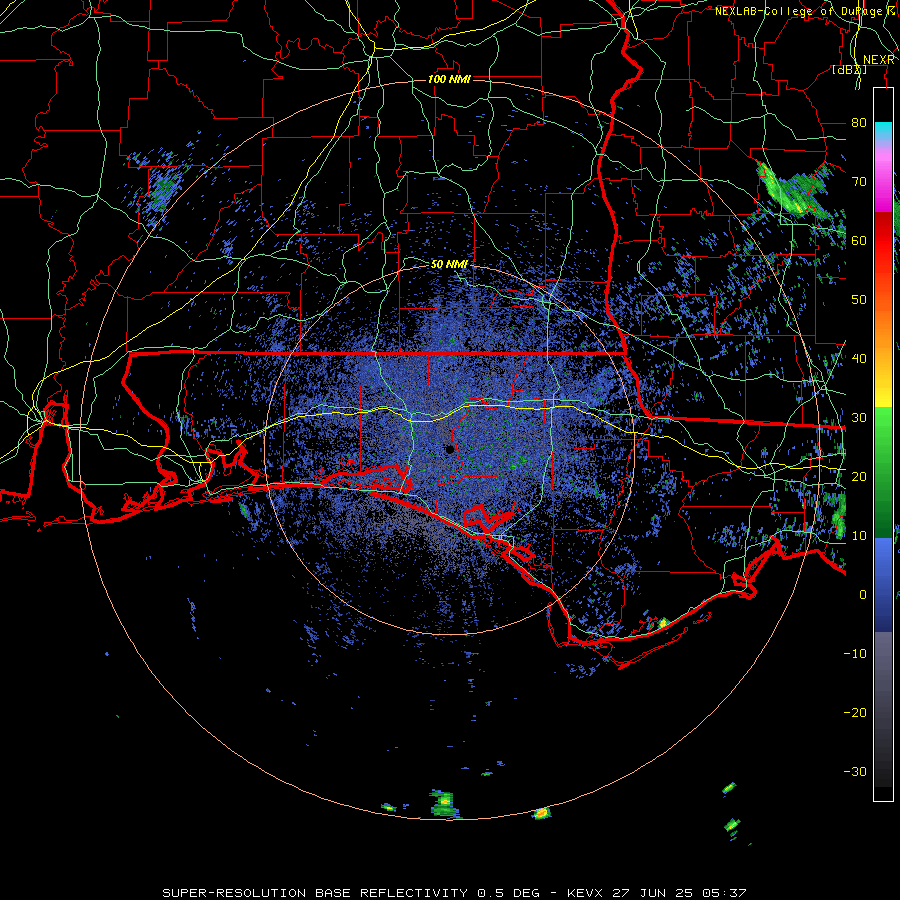
Task: Select the -30 value on dBZ scale
Action: (x=855, y=772)
